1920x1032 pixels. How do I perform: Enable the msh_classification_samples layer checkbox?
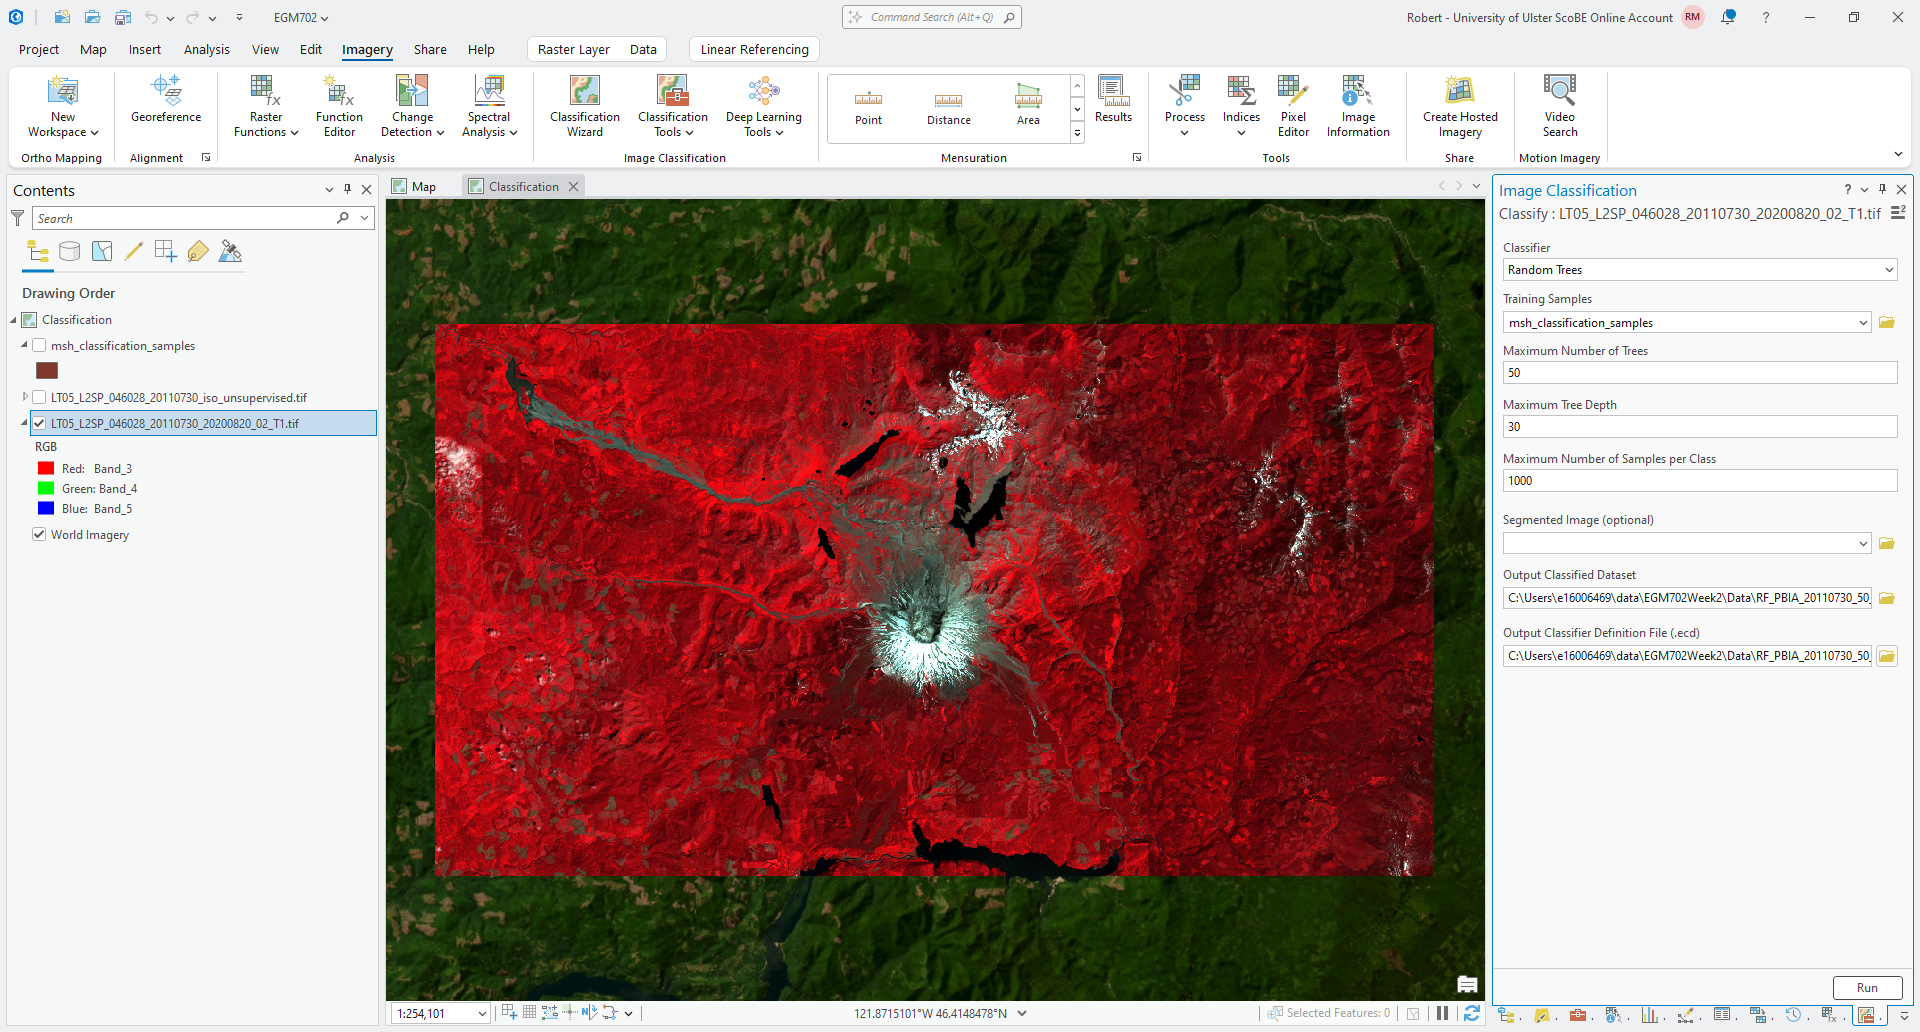40,346
